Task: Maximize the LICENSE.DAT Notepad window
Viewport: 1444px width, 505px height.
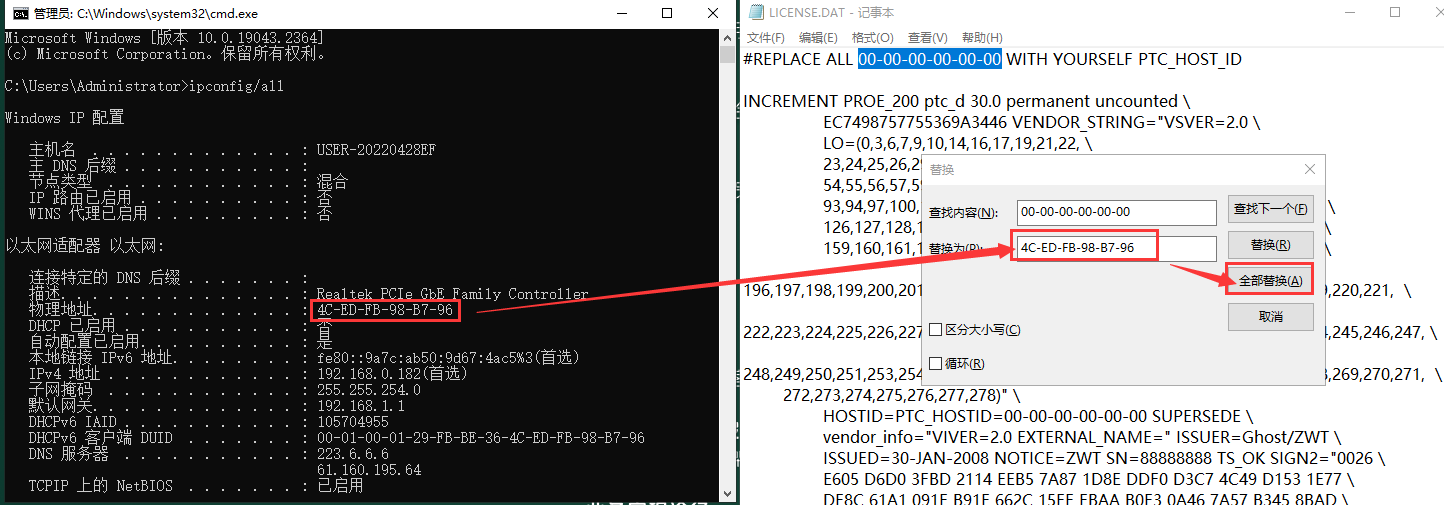Action: (1395, 13)
